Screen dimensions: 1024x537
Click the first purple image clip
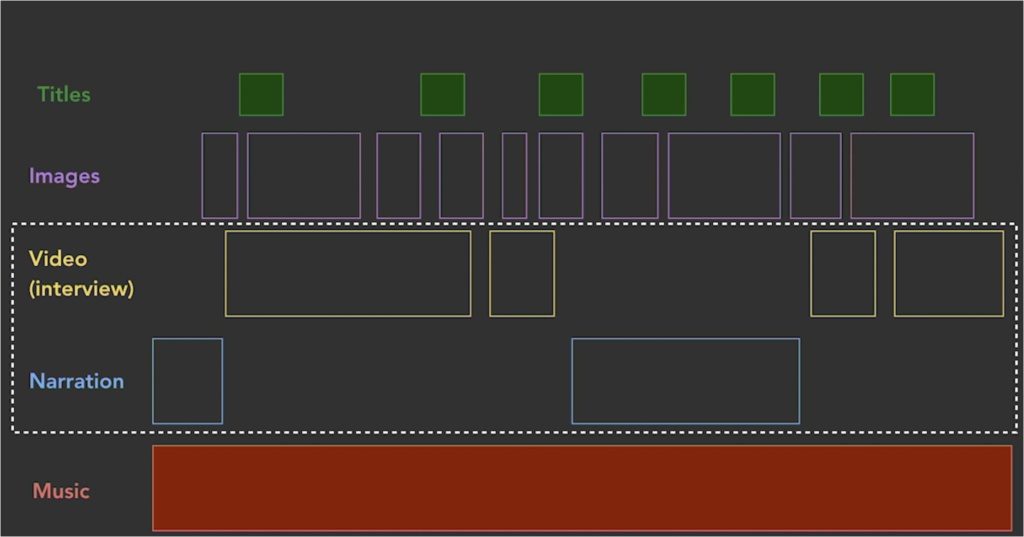coord(220,175)
